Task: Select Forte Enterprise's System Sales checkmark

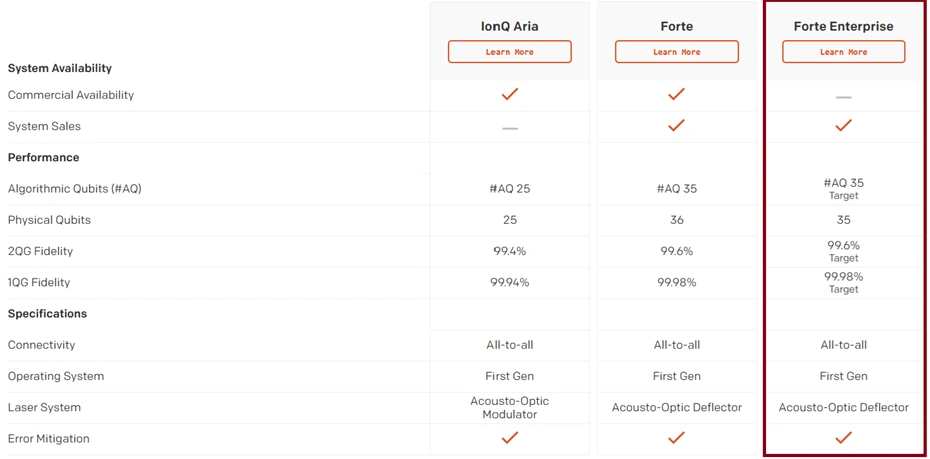Action: point(843,125)
